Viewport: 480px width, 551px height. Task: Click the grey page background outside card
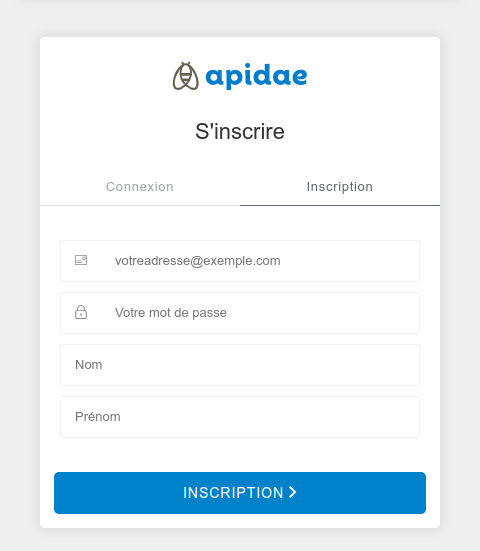(20, 281)
